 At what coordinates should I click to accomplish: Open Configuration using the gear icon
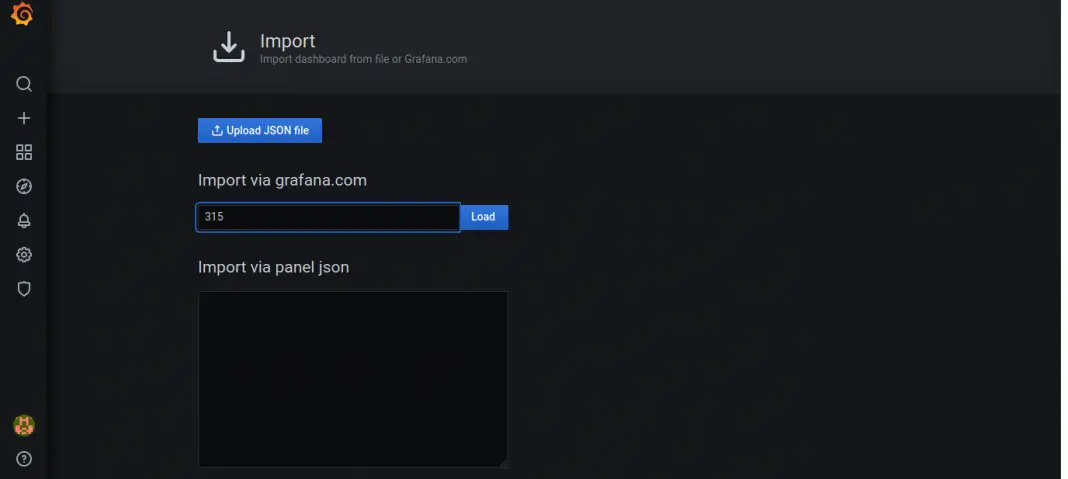24,255
